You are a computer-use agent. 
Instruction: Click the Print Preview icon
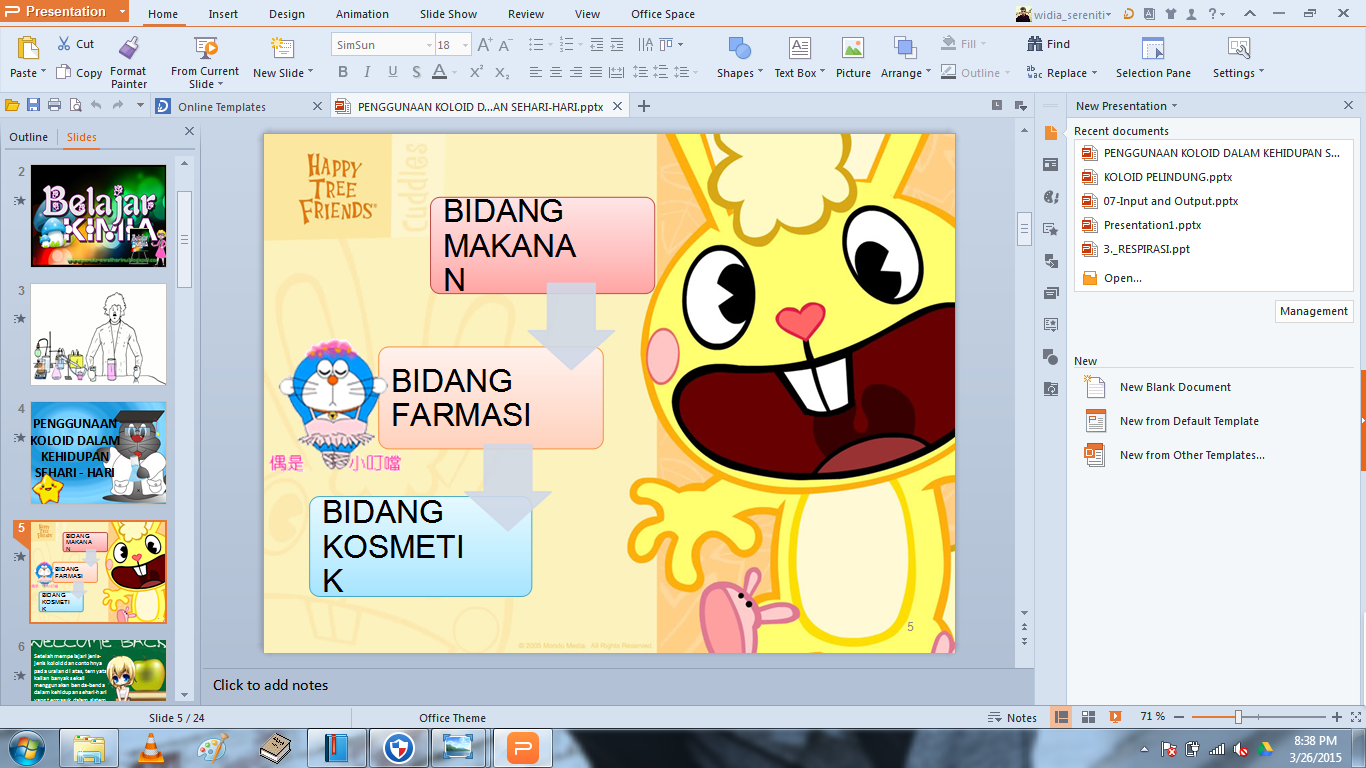[75, 105]
